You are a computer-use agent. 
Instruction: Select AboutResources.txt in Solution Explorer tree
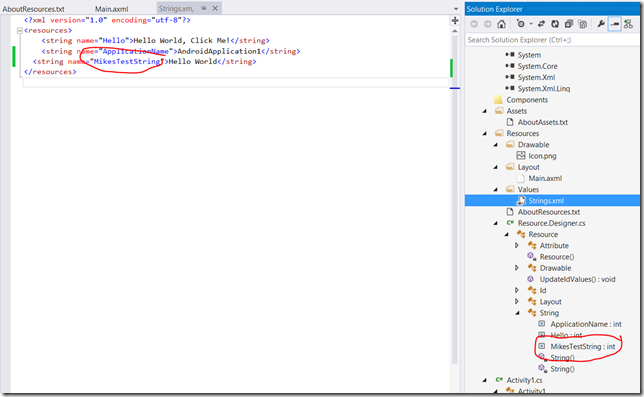[x=549, y=212]
